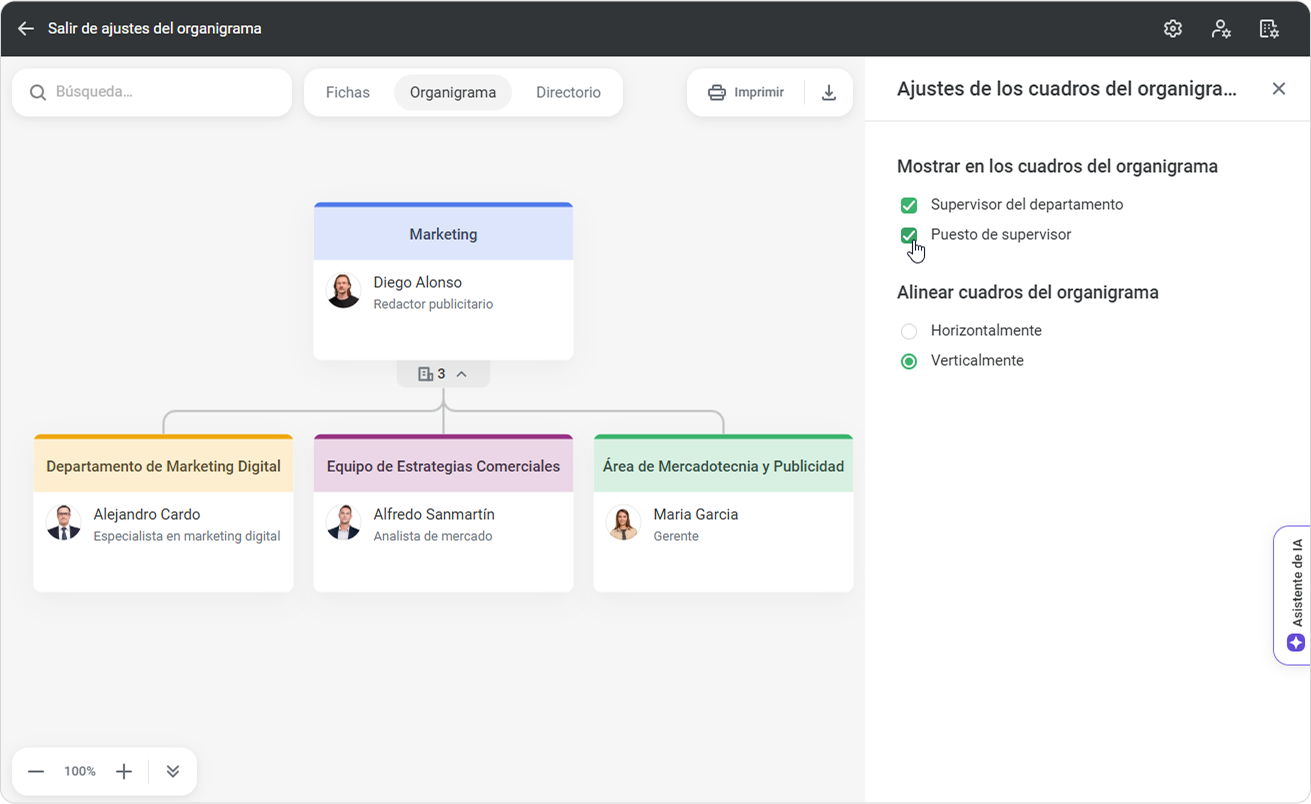The height and width of the screenshot is (804, 1311).
Task: Open the gear settings icon in top bar
Action: (1173, 29)
